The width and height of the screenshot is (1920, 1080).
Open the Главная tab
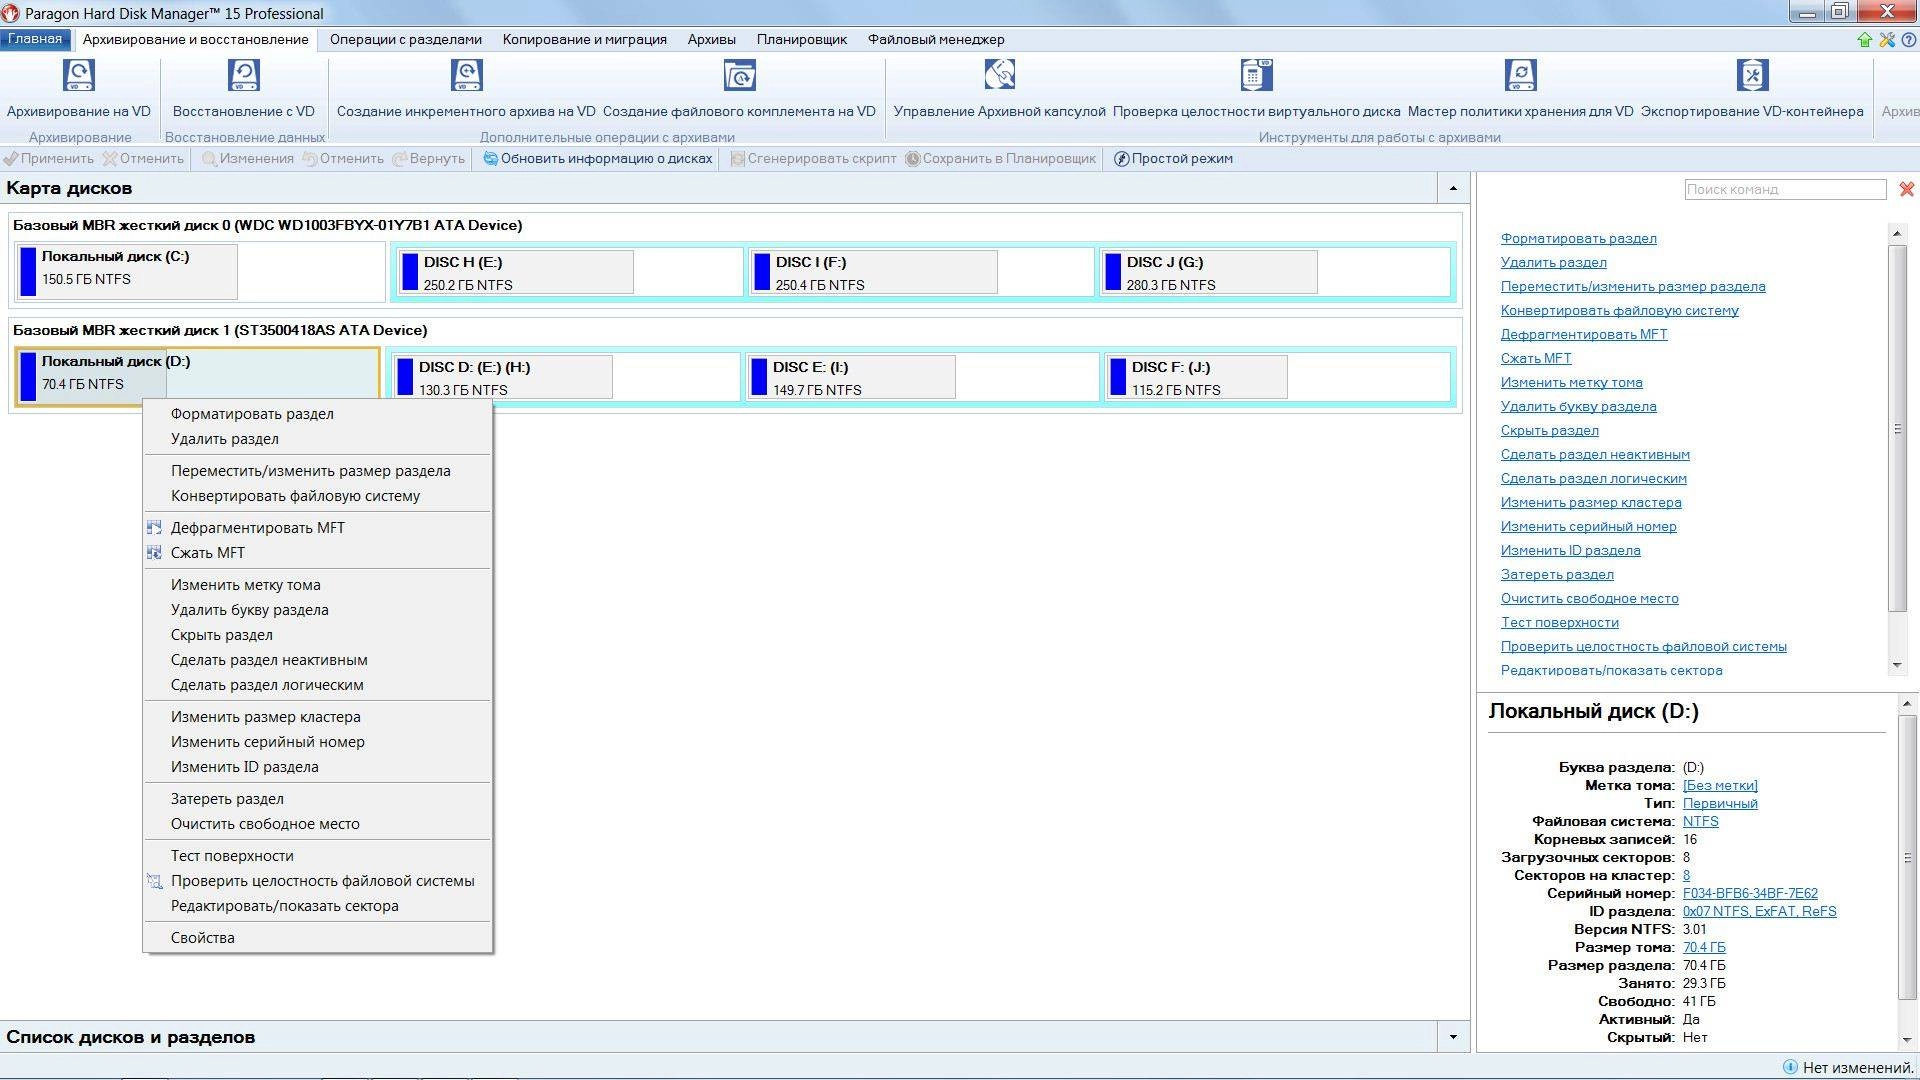pos(35,39)
